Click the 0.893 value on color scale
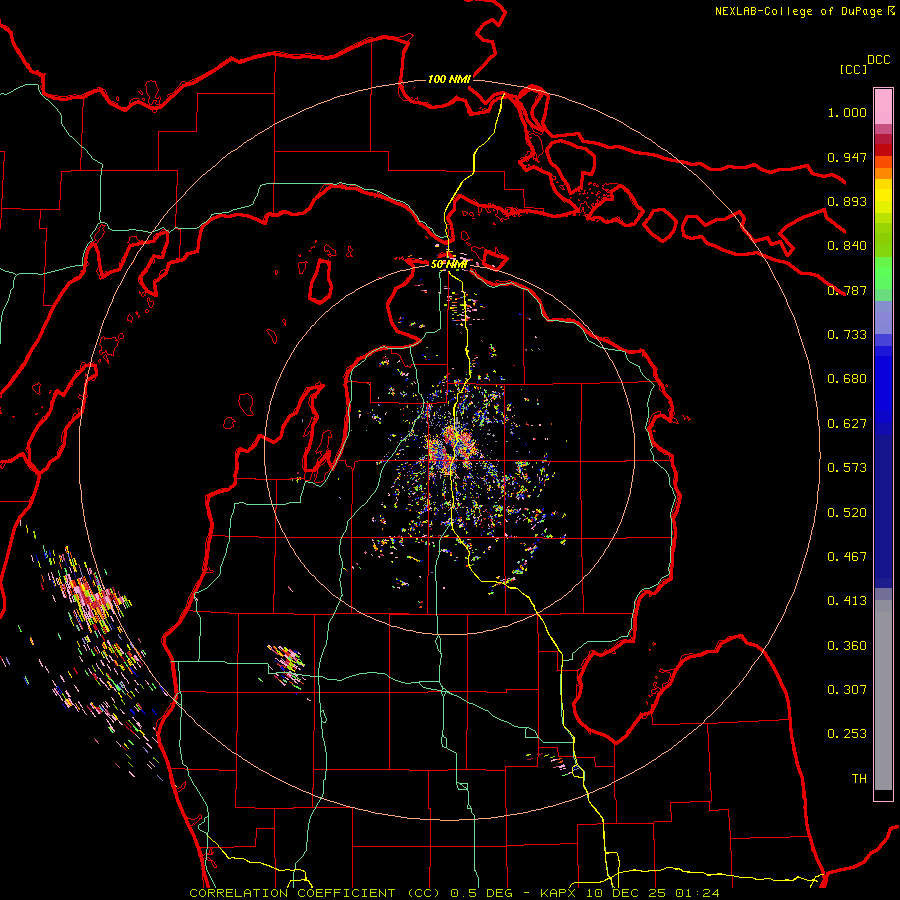Viewport: 900px width, 900px height. coord(847,201)
